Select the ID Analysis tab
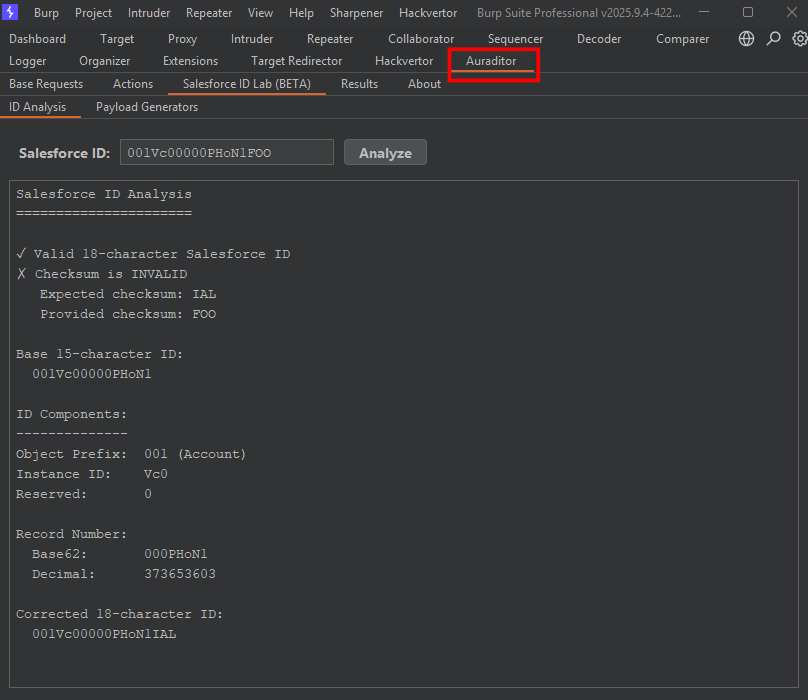This screenshot has height=700, width=808. point(38,107)
